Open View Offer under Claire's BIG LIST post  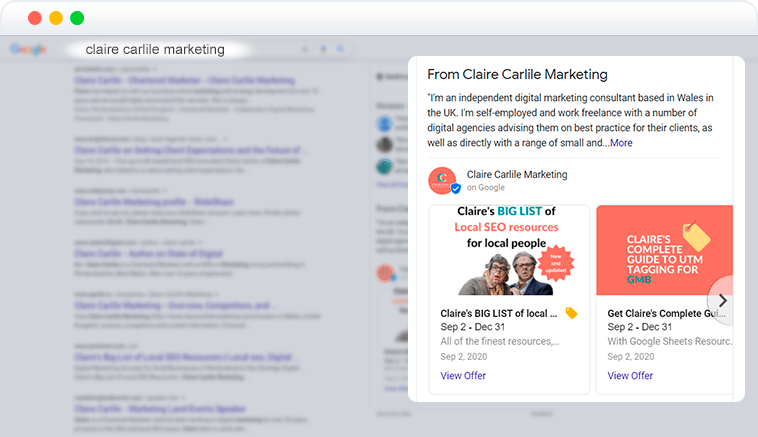463,376
